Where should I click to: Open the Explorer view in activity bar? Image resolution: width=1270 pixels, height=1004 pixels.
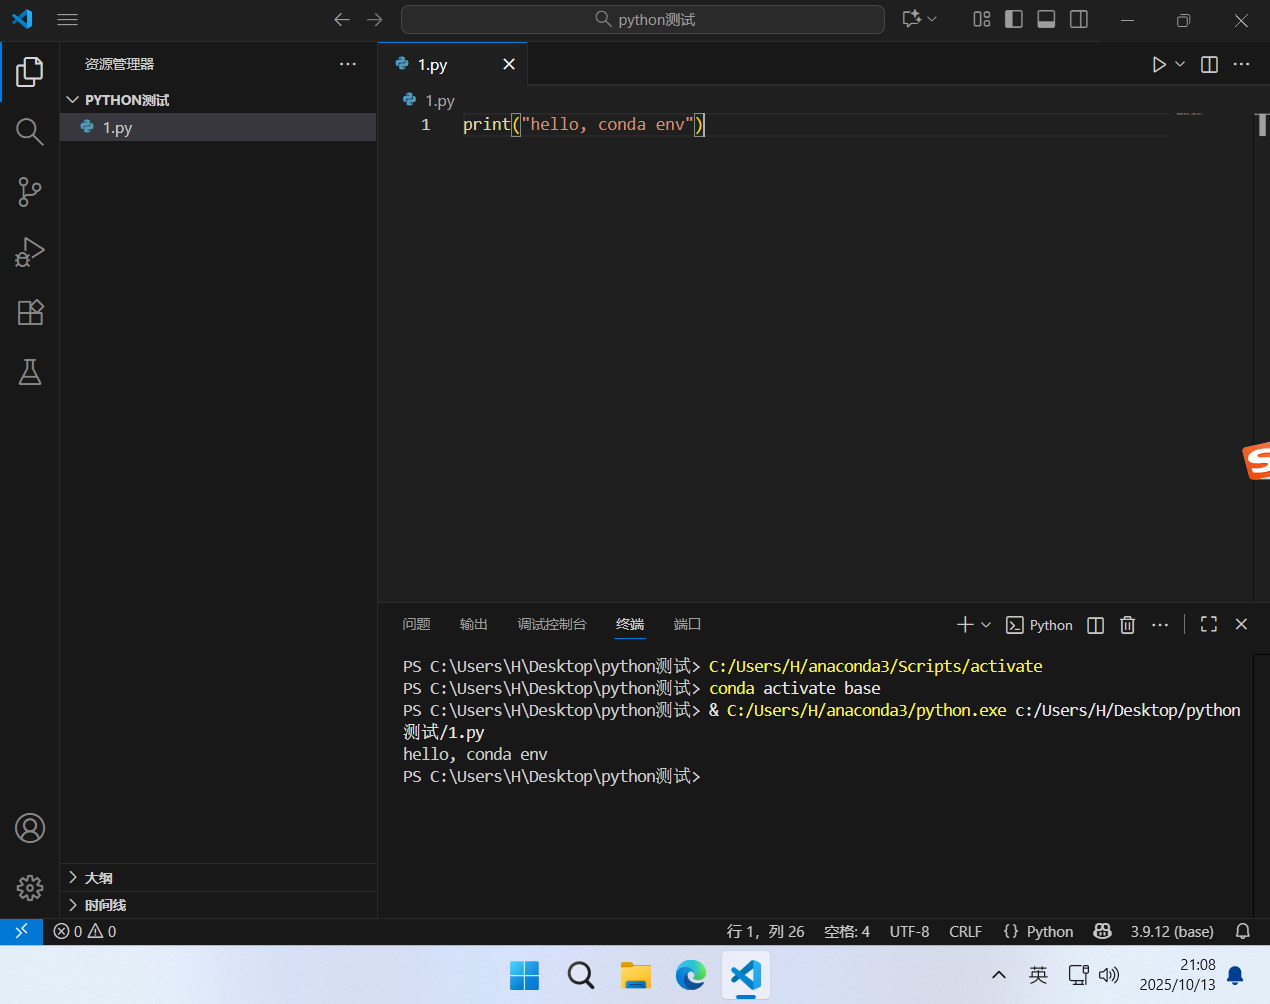coord(30,71)
